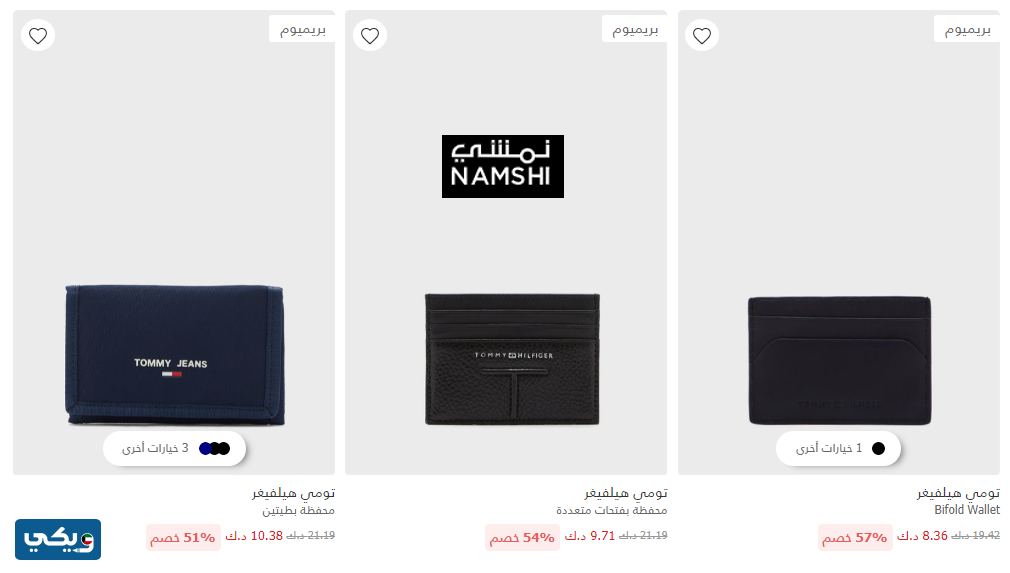Show the 1 other option pill
This screenshot has width=1010, height=573.
pos(838,448)
